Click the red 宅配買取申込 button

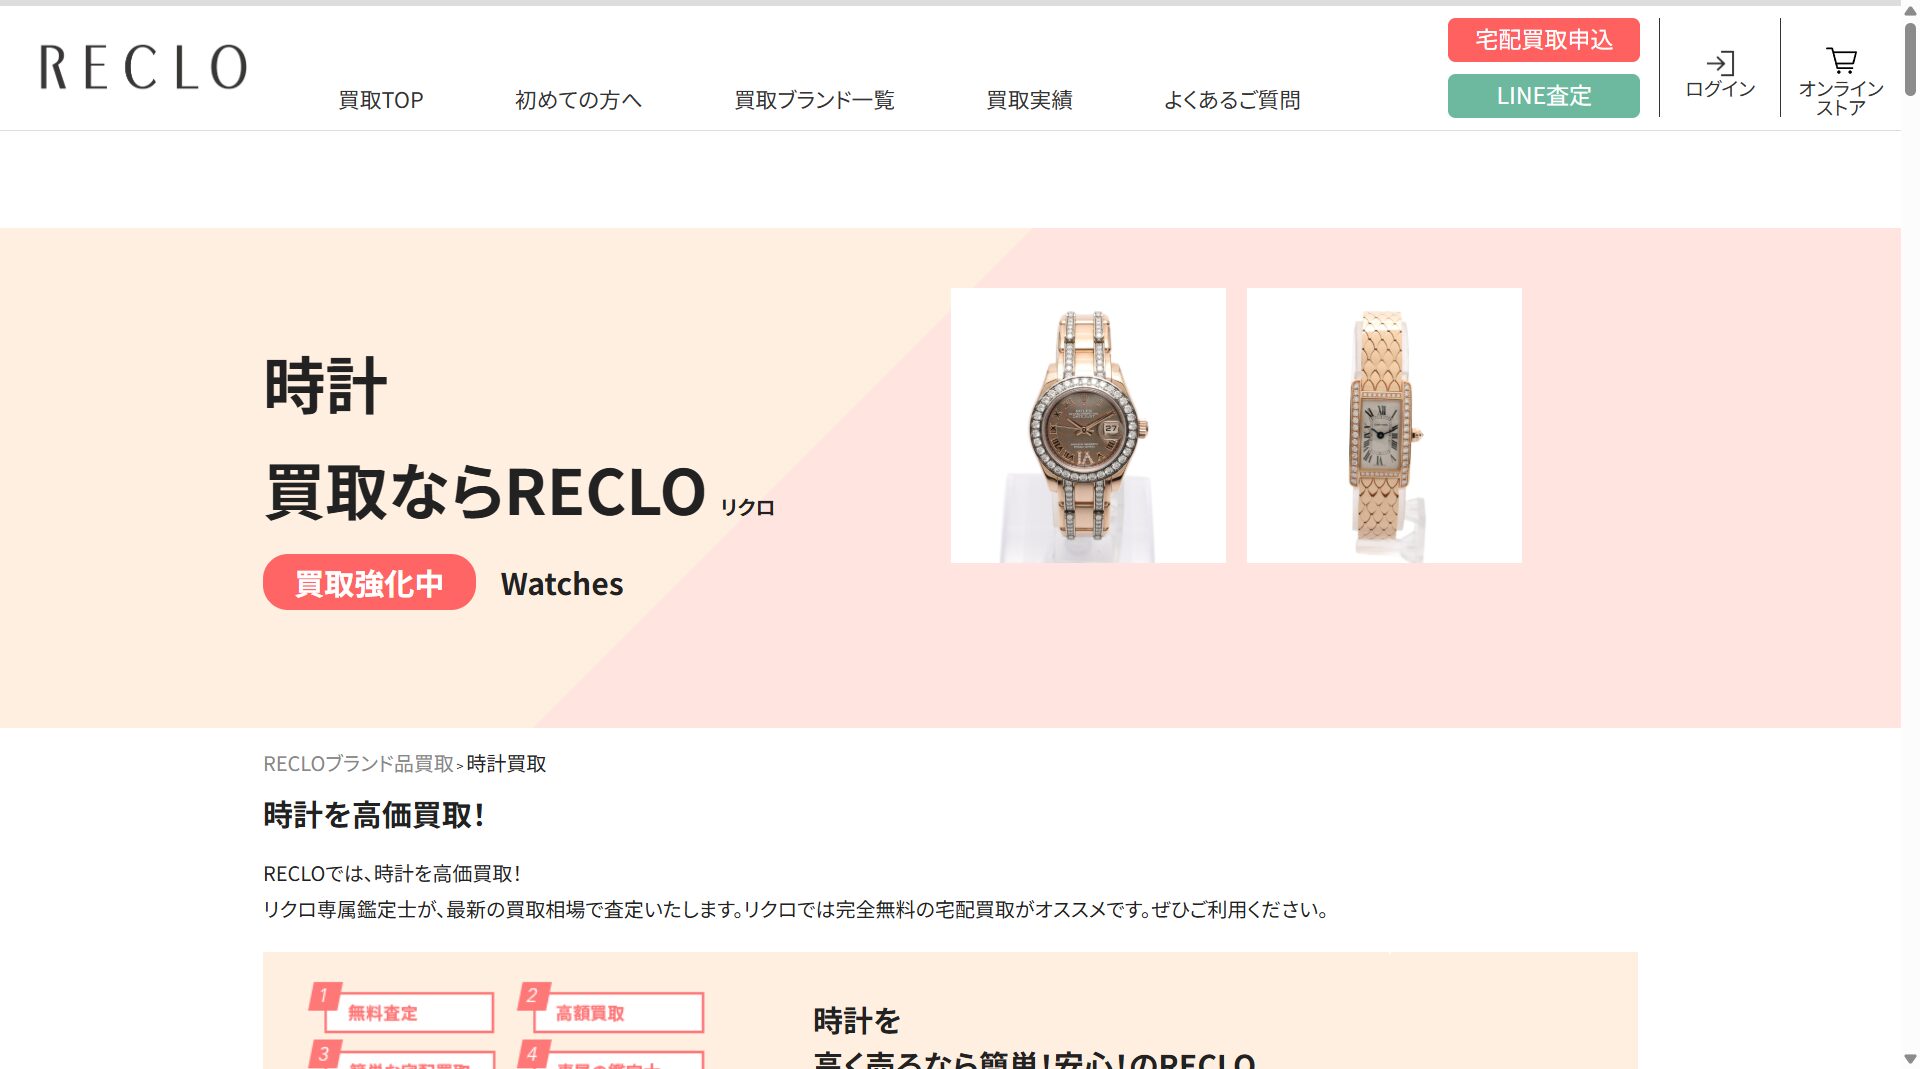(x=1544, y=40)
